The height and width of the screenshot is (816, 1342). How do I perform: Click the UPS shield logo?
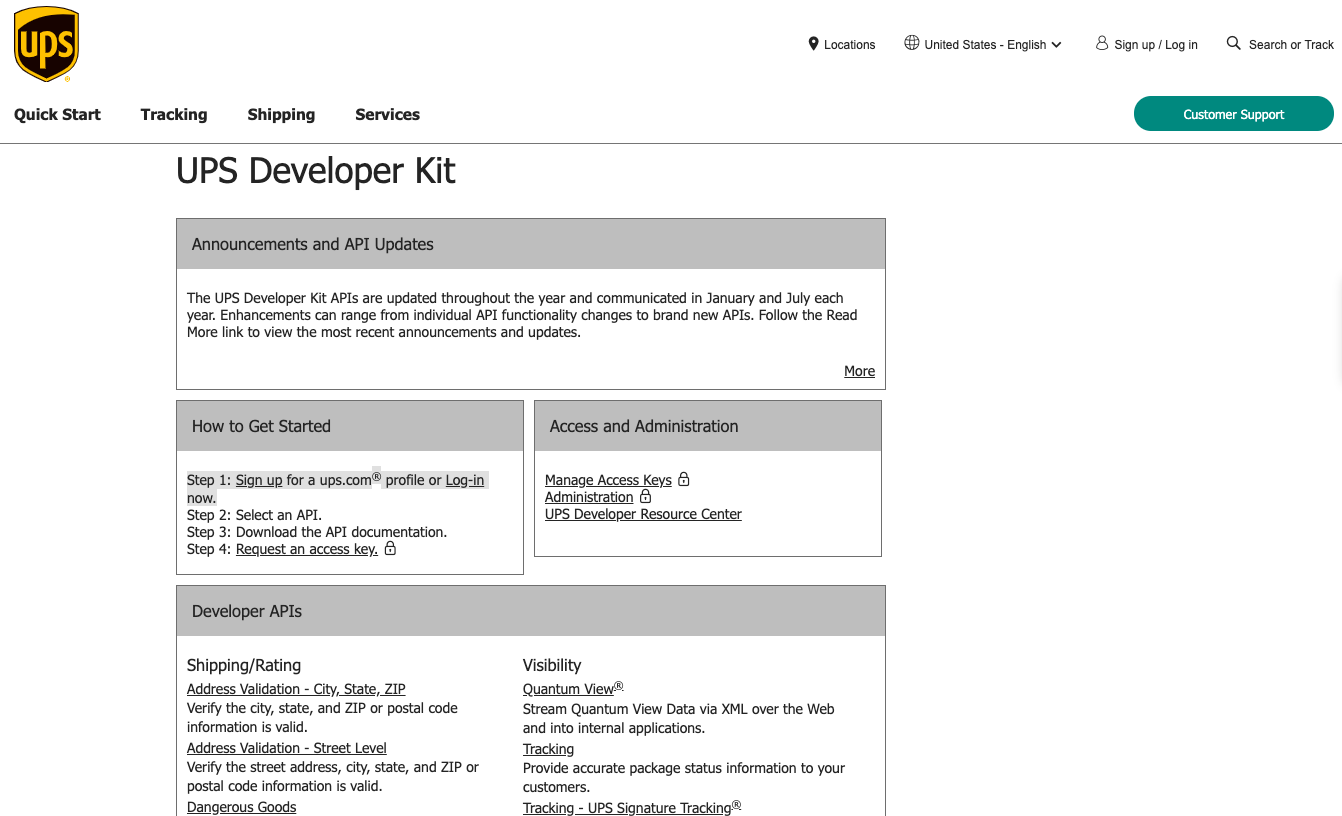[x=46, y=44]
